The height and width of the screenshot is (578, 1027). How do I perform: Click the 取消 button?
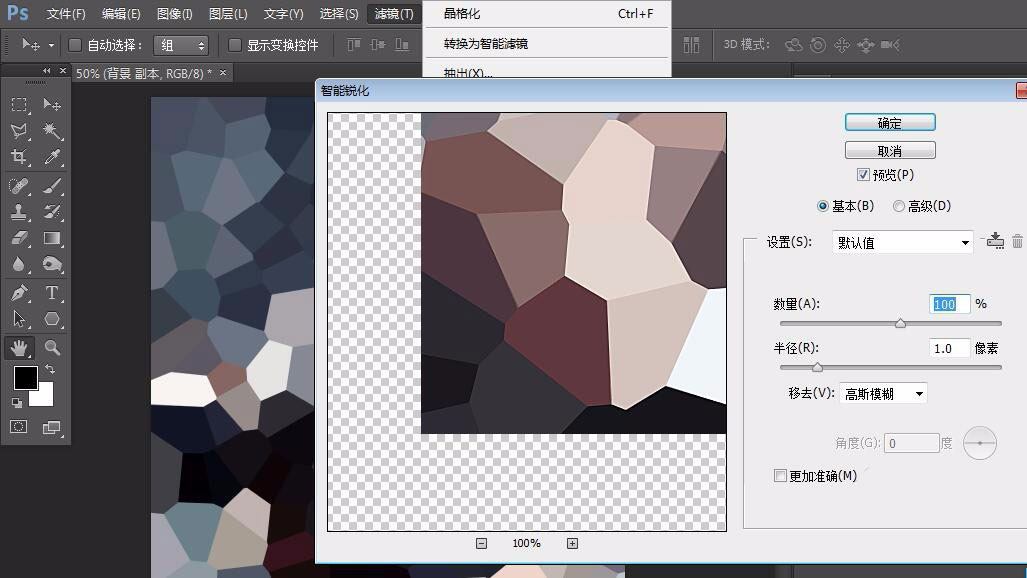(889, 151)
